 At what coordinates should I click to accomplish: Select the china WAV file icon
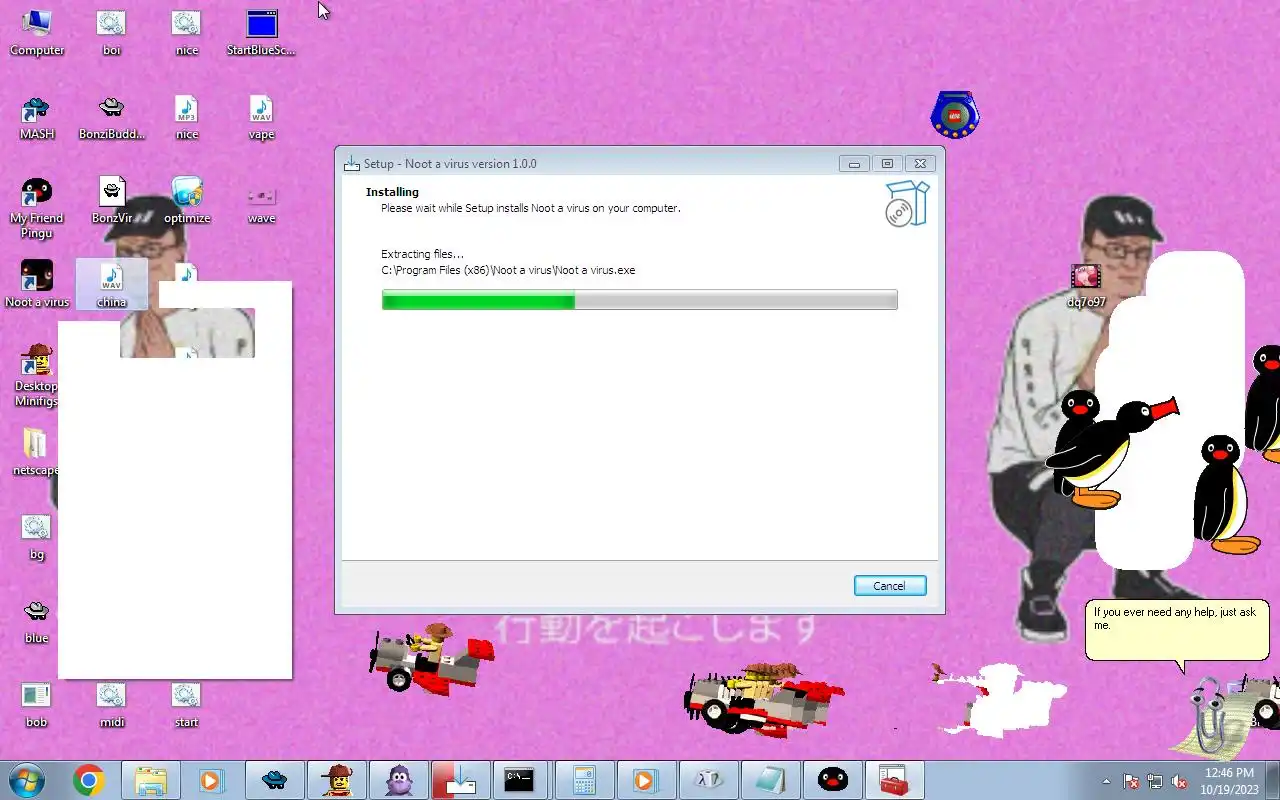point(111,285)
